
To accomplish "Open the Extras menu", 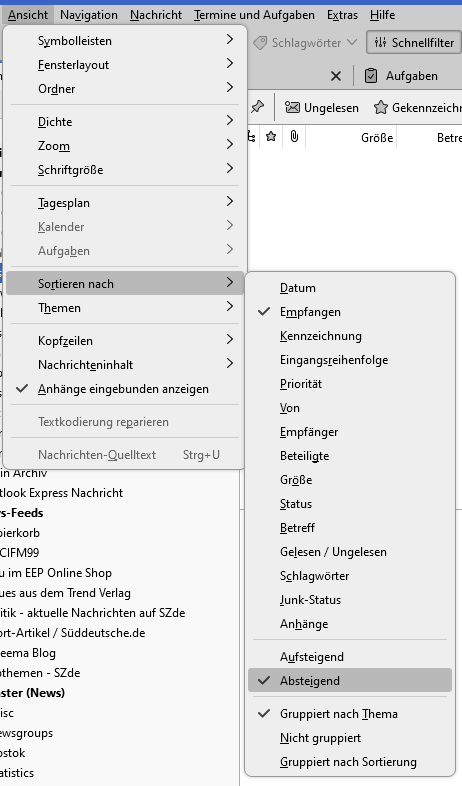I will pyautogui.click(x=342, y=15).
